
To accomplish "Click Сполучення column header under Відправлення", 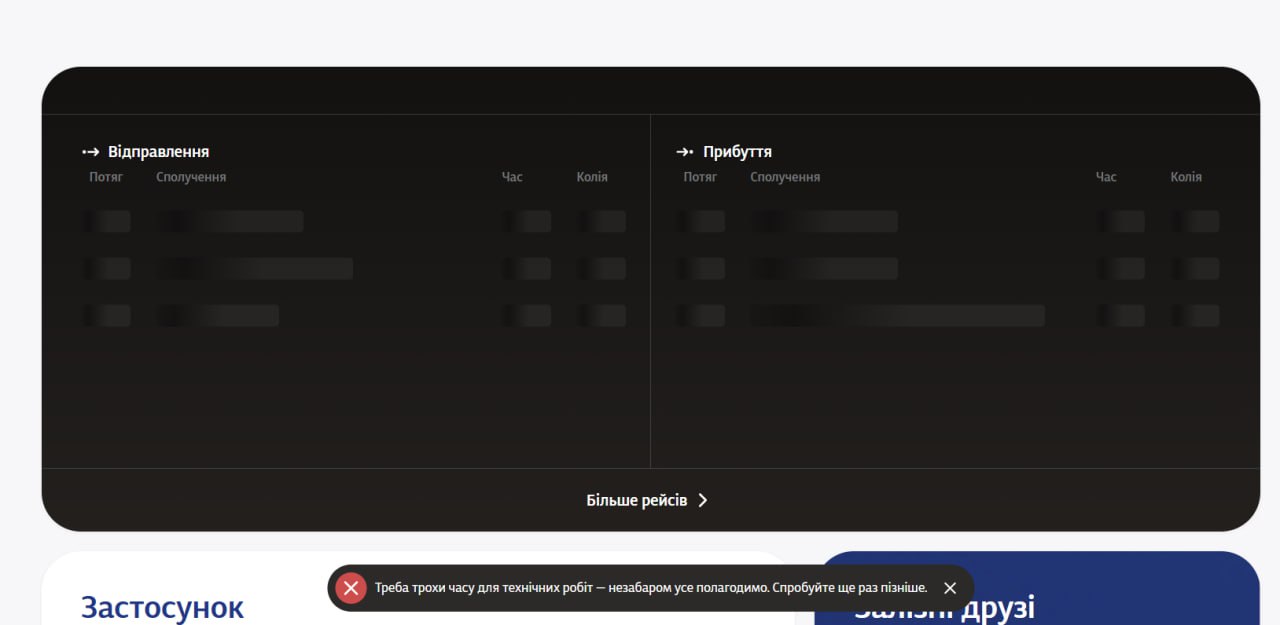I will (x=191, y=177).
